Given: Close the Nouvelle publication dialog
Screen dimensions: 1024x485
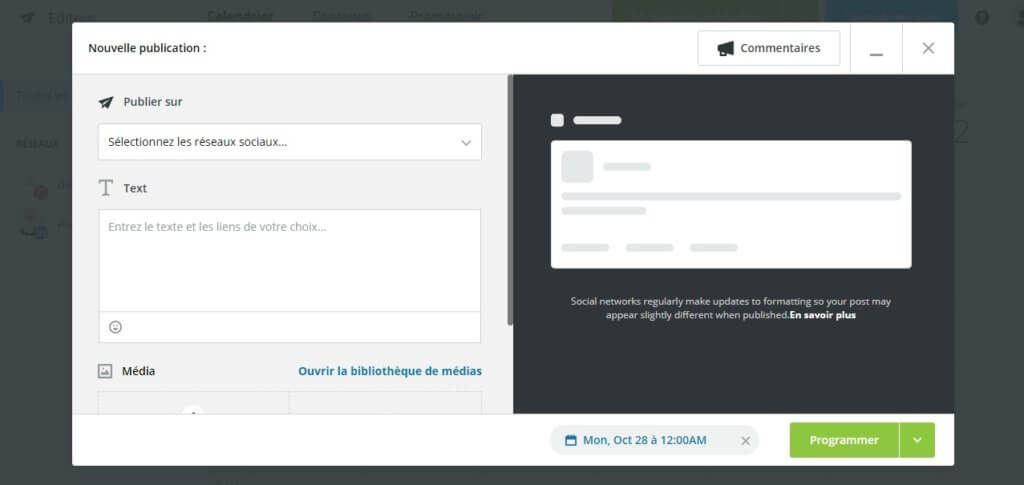Looking at the screenshot, I should point(928,48).
